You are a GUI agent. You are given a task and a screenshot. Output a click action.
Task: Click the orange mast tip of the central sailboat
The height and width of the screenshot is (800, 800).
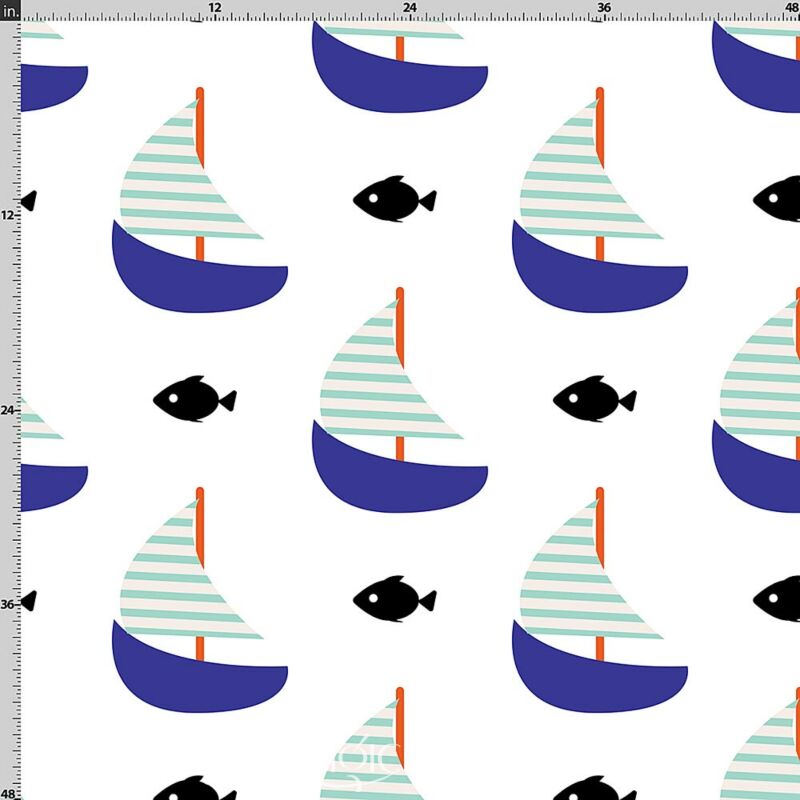click(400, 292)
